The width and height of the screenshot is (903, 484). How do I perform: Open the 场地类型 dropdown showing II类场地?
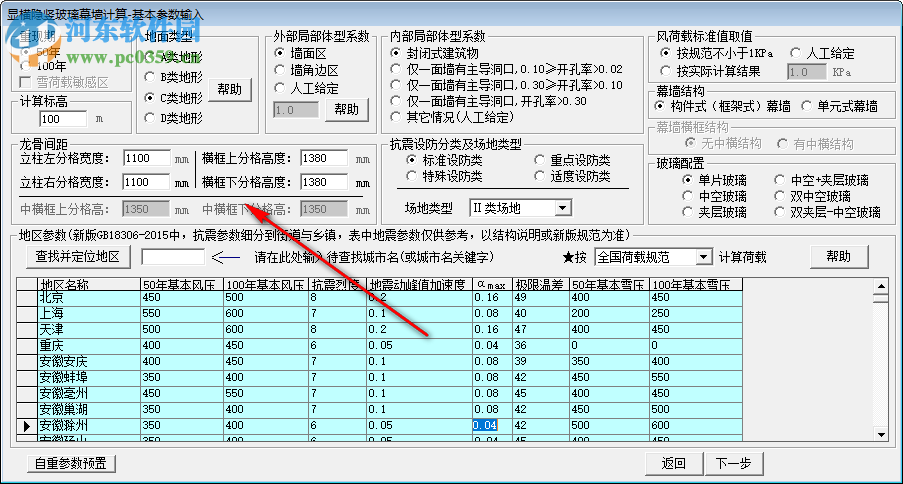(x=561, y=208)
